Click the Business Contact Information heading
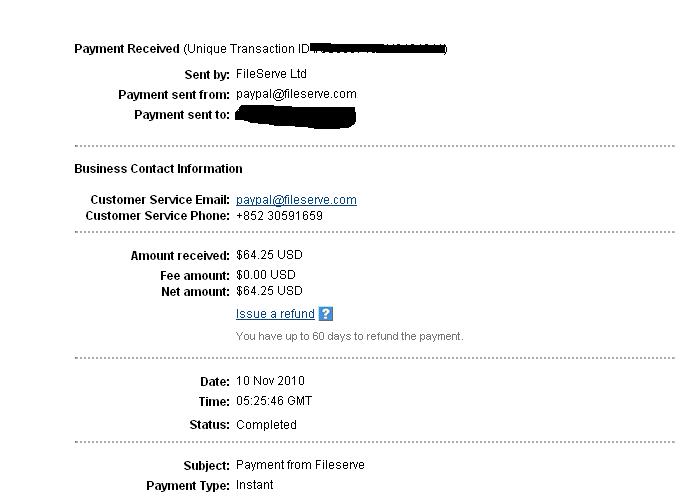This screenshot has width=689, height=500. [158, 169]
